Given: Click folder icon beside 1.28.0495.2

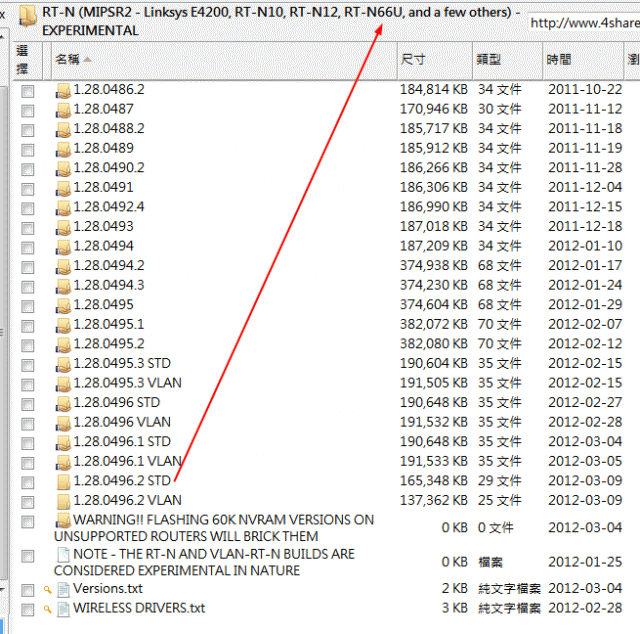Looking at the screenshot, I should (63, 345).
